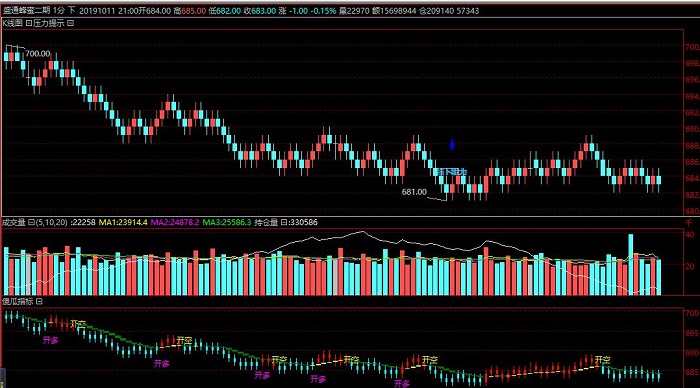Click the turnover 额15698944
700x388 pixels.
click(x=395, y=10)
